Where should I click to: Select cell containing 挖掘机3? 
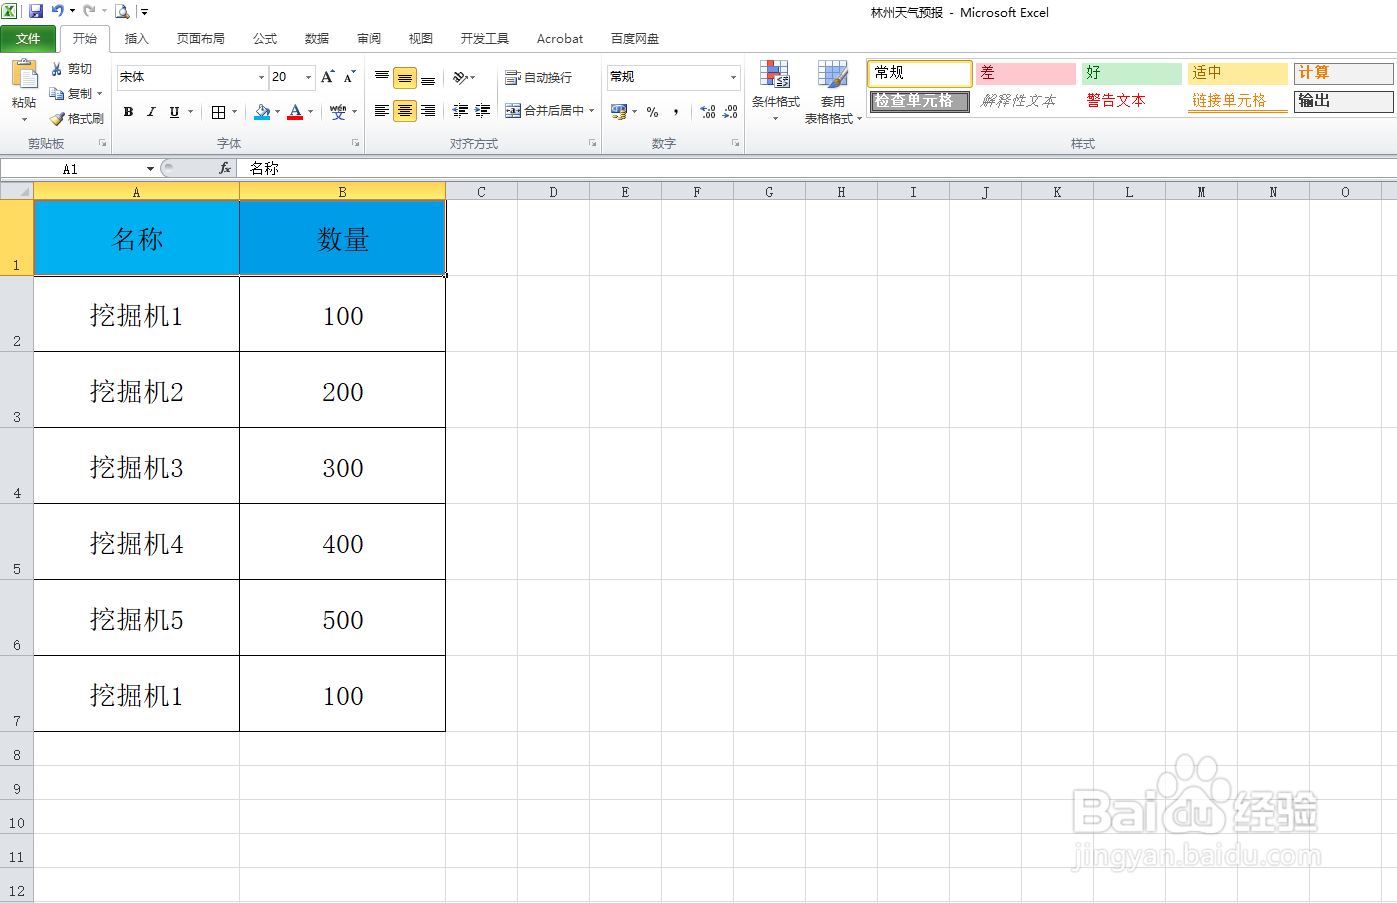137,466
